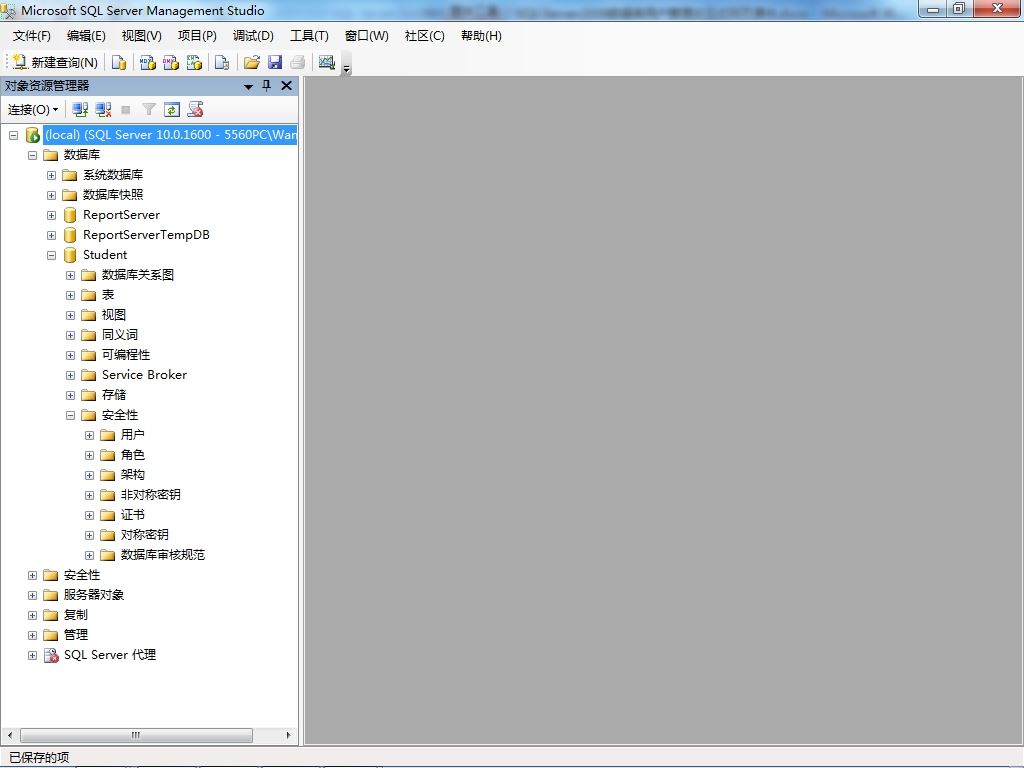This screenshot has width=1024, height=768.
Task: Open the 调试(D) menu
Action: (x=253, y=36)
